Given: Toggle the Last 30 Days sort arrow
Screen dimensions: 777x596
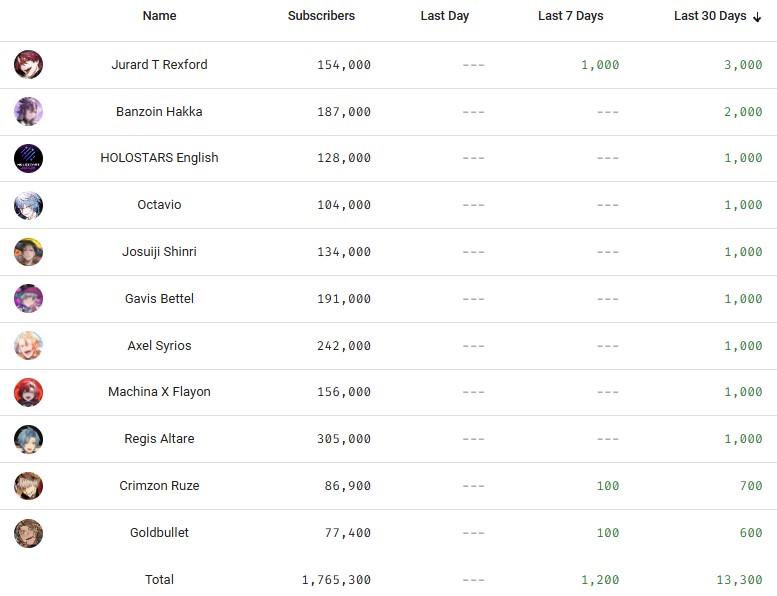Looking at the screenshot, I should [757, 17].
